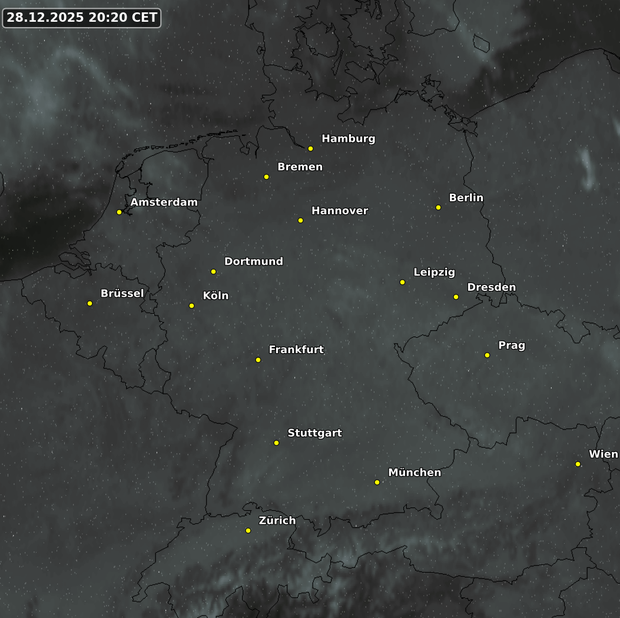Image resolution: width=620 pixels, height=618 pixels.
Task: Select the Stuttgart text label
Action: coord(314,433)
